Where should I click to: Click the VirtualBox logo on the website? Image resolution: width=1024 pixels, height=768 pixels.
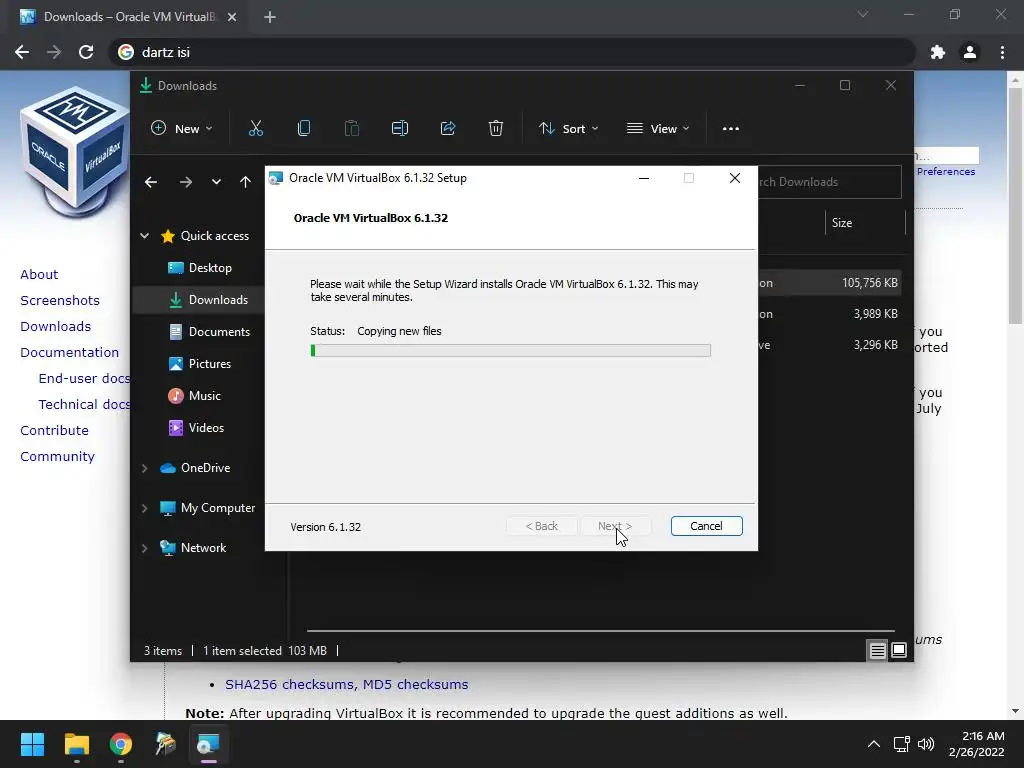tap(74, 152)
